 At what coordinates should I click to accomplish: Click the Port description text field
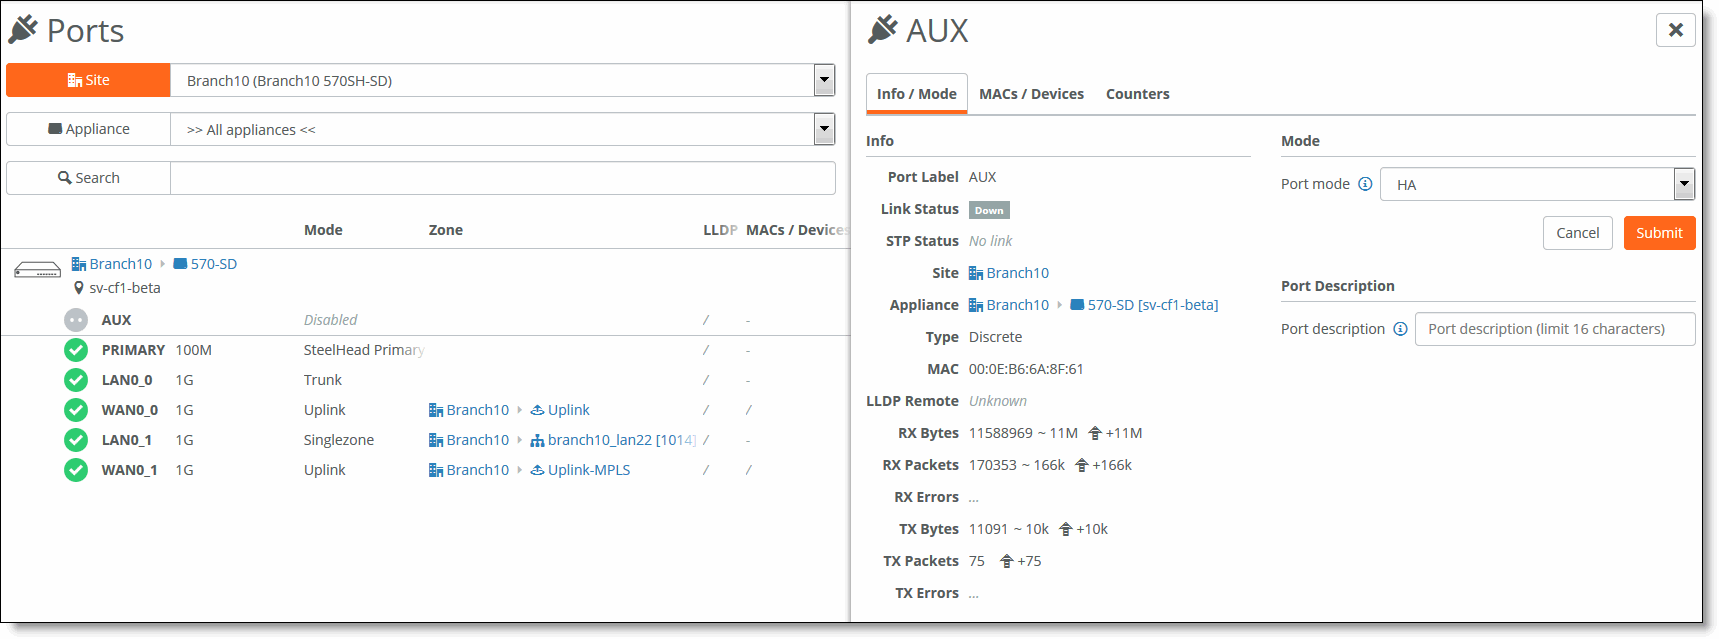coord(1554,329)
